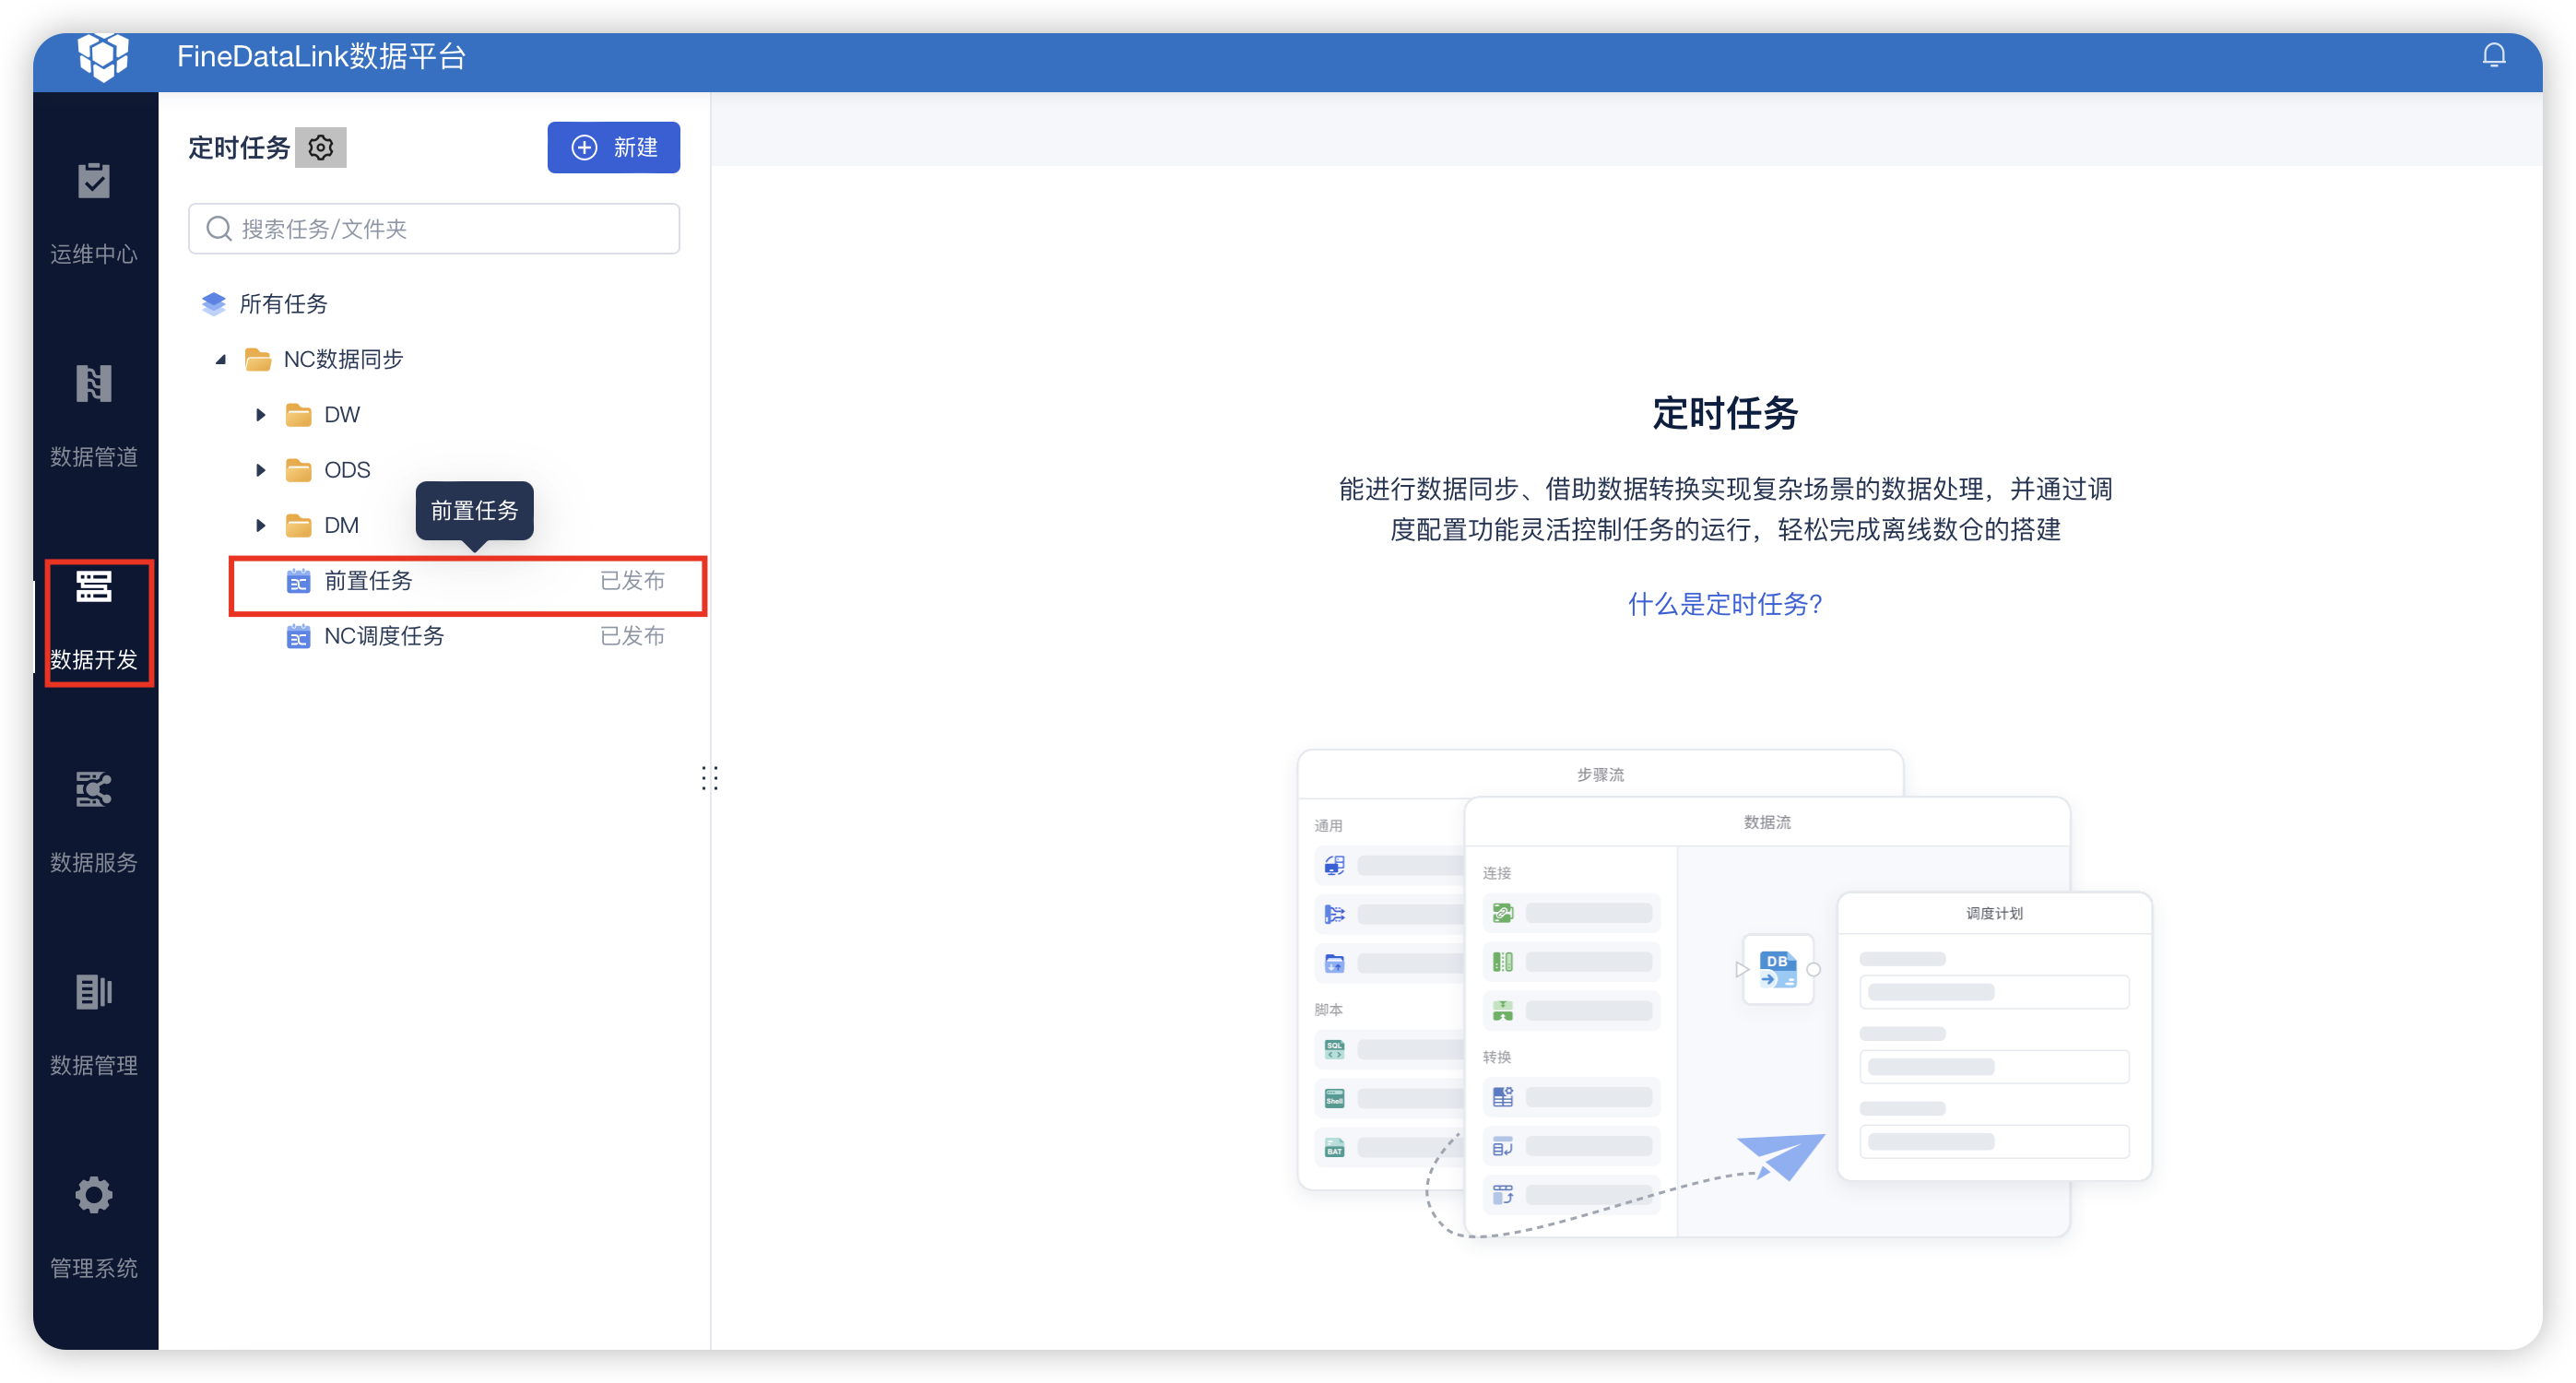Click the 新建 button
The image size is (2576, 1383).
click(x=613, y=148)
